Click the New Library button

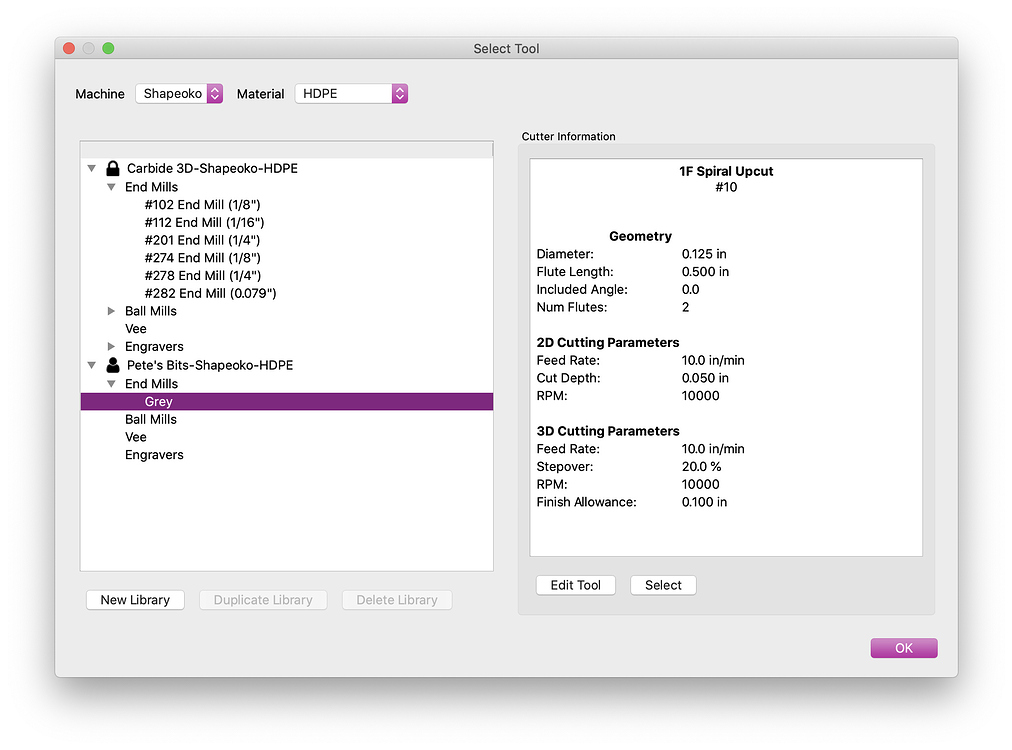coord(135,600)
